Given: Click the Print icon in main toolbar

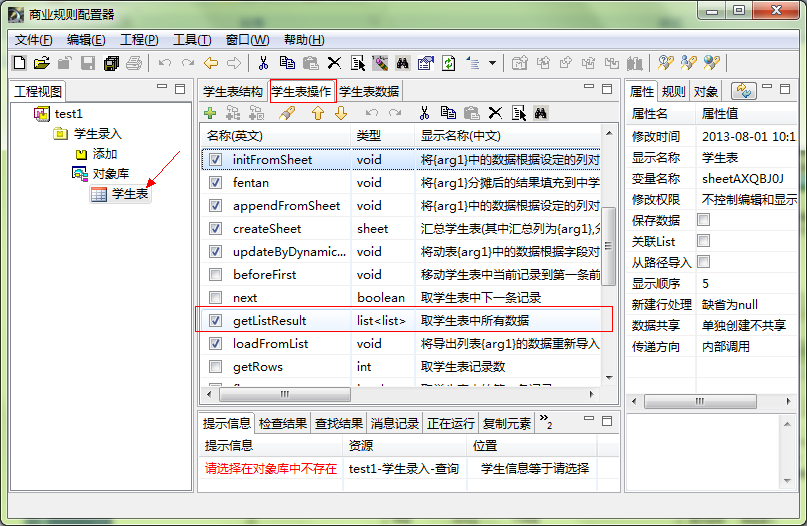Looking at the screenshot, I should coord(134,63).
